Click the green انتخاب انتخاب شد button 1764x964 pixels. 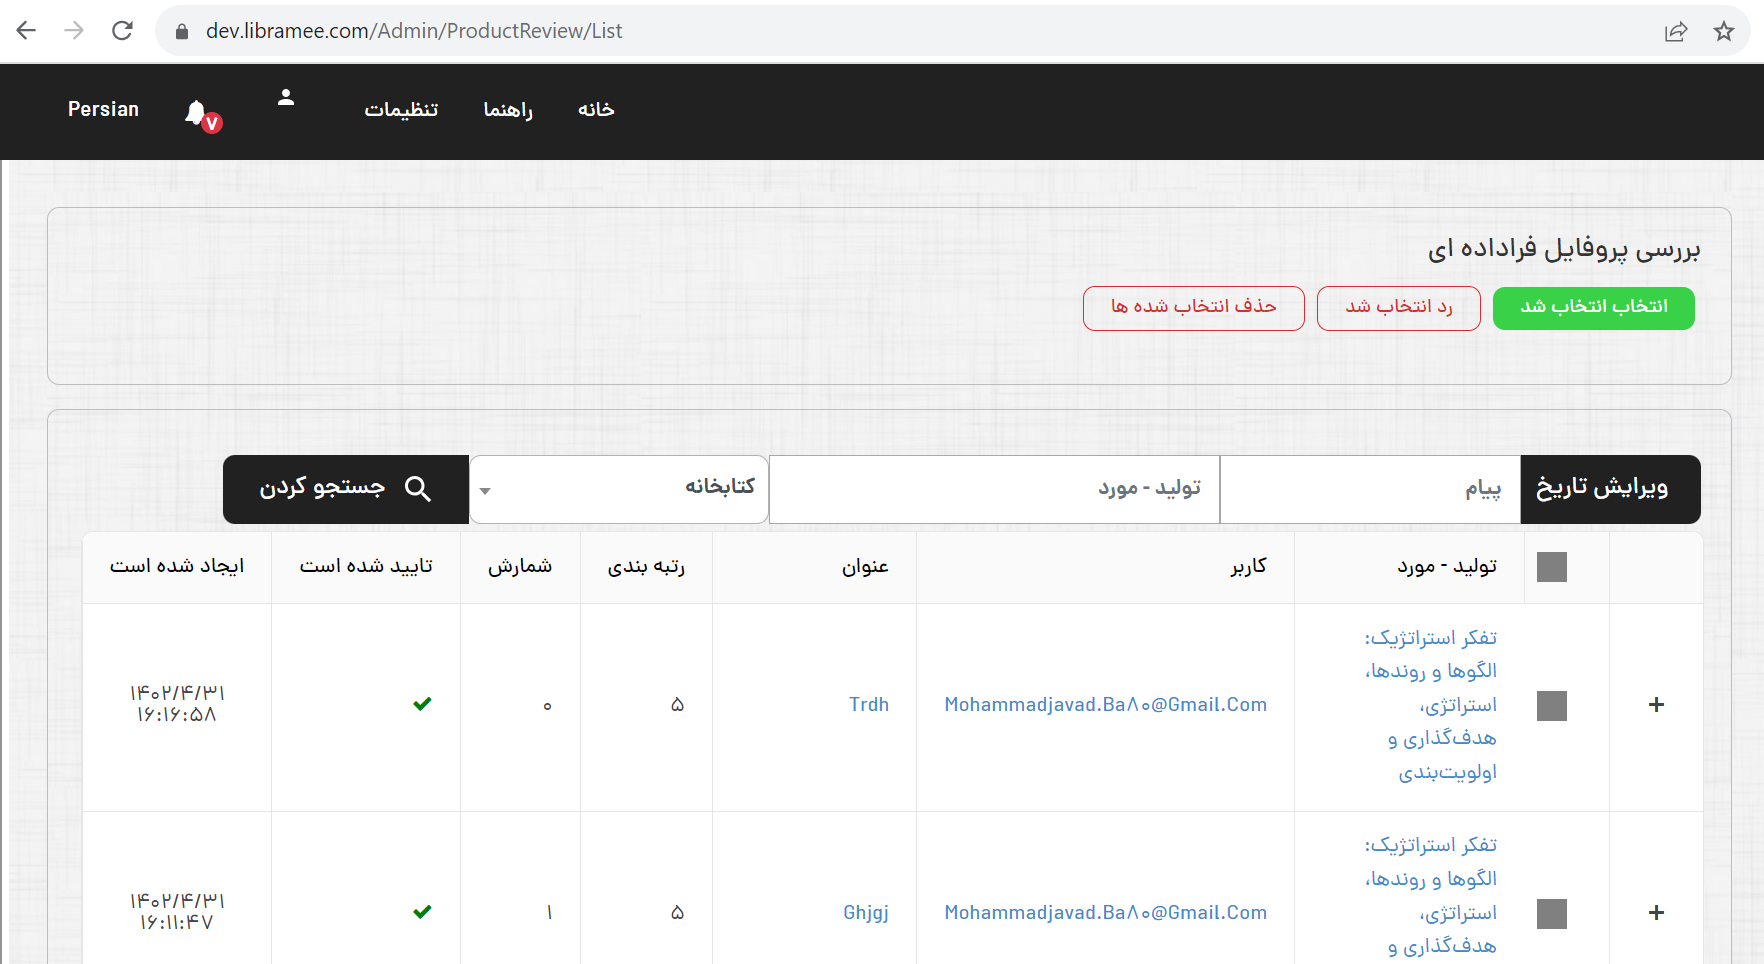tap(1593, 307)
